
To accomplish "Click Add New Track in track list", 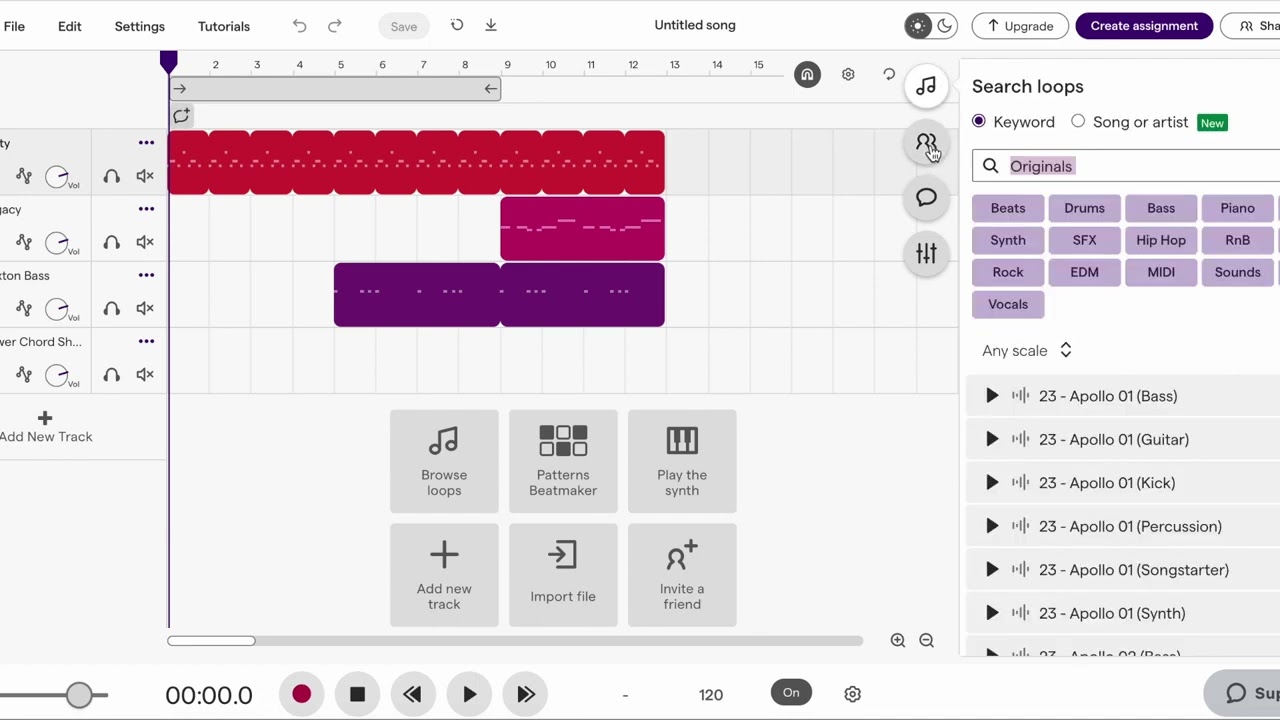I will pyautogui.click(x=45, y=427).
